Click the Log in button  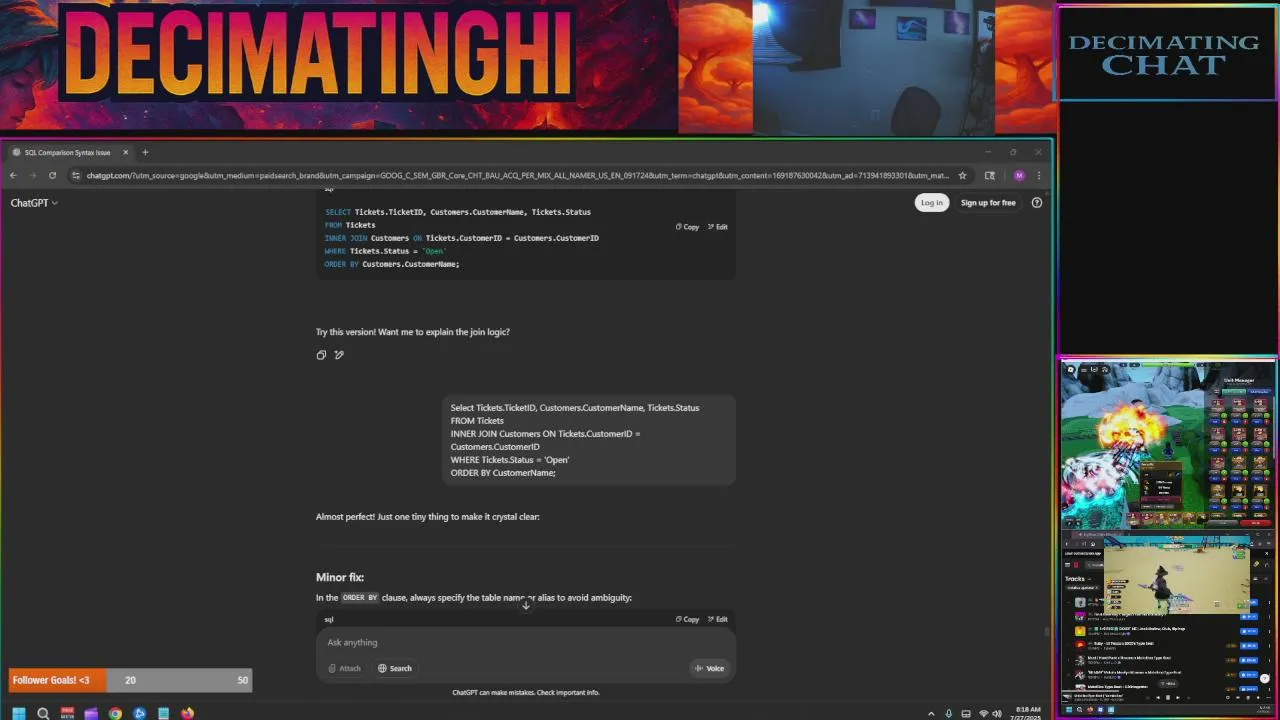931,203
